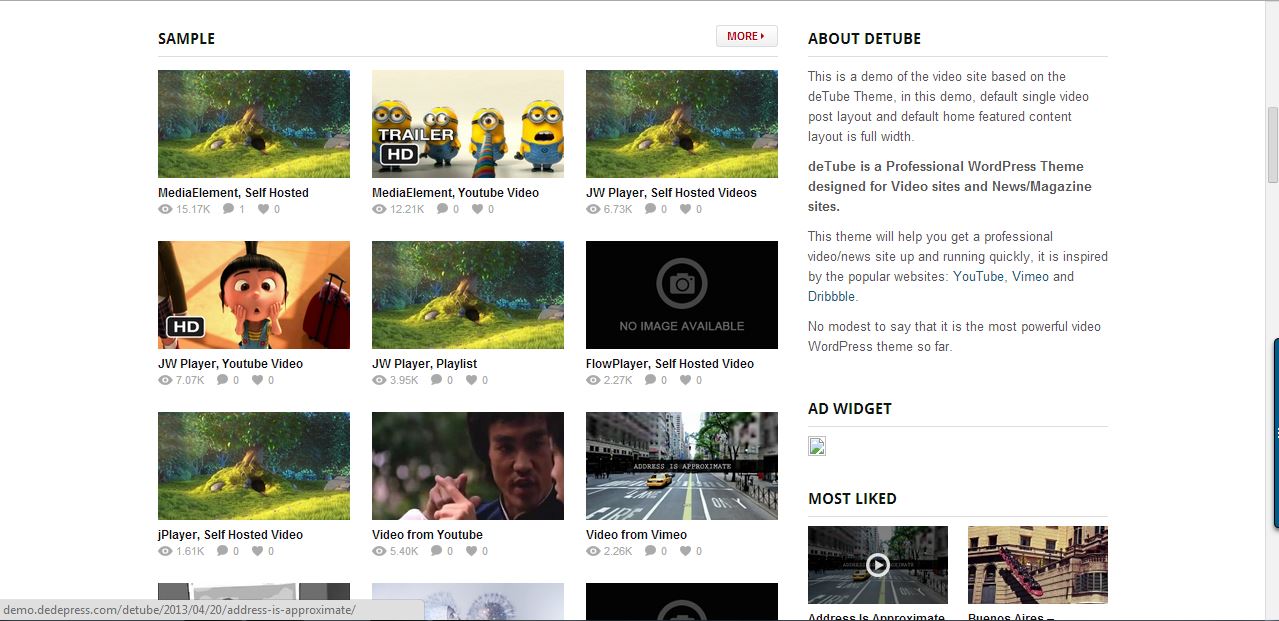This screenshot has height=621, width=1279.
Task: Click the "AD WIDGET" heading
Action: (850, 409)
